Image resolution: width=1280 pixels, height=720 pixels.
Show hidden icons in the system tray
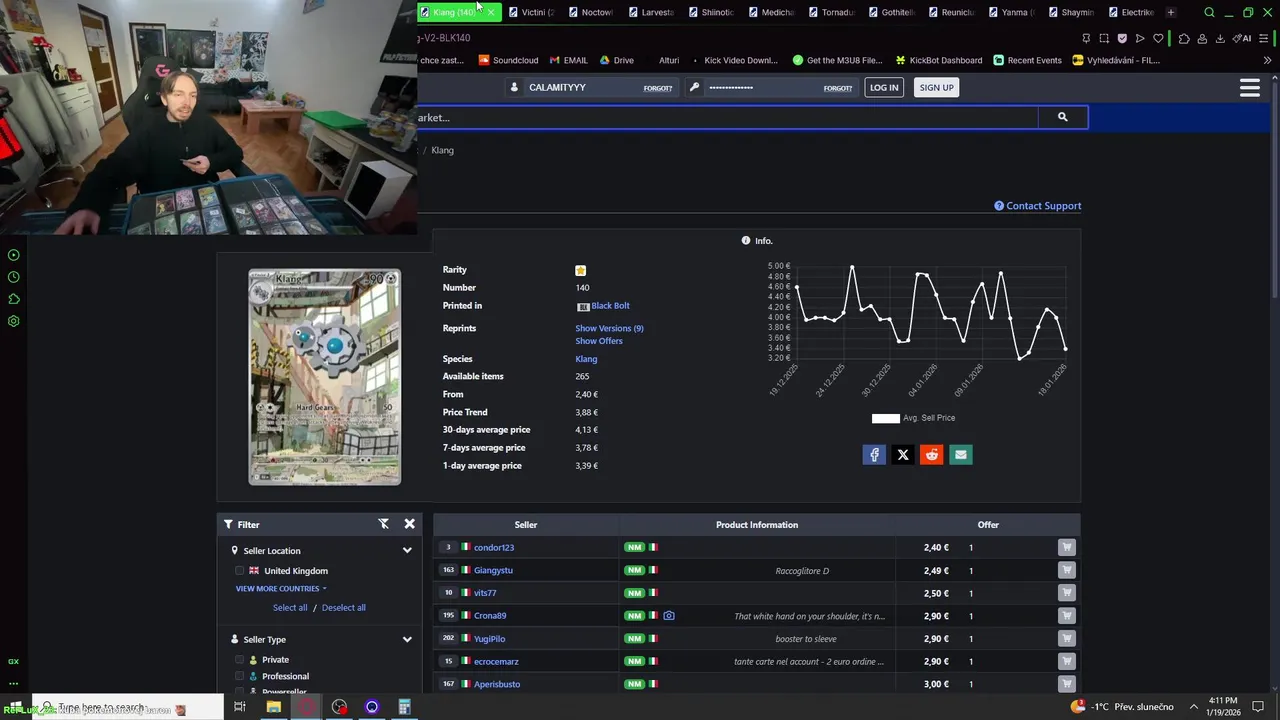[1193, 707]
